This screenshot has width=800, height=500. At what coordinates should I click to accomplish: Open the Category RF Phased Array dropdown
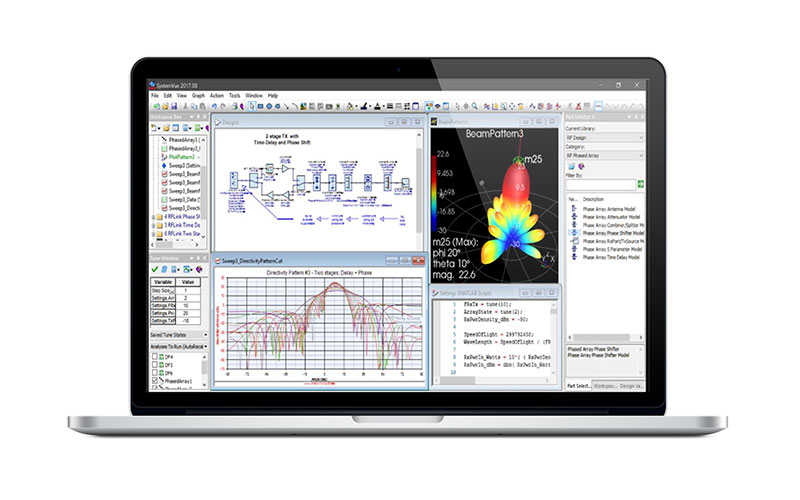pyautogui.click(x=607, y=156)
